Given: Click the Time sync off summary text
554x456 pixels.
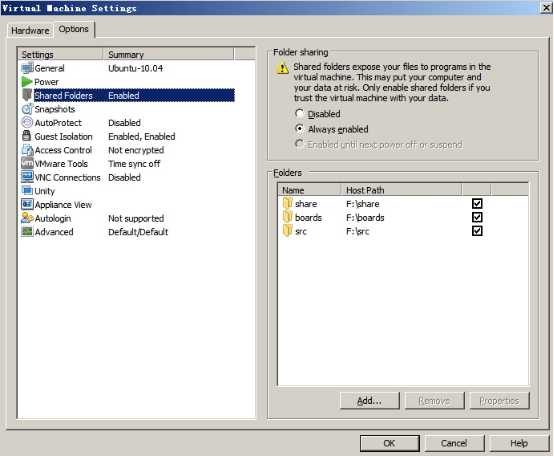Looking at the screenshot, I should [x=134, y=164].
